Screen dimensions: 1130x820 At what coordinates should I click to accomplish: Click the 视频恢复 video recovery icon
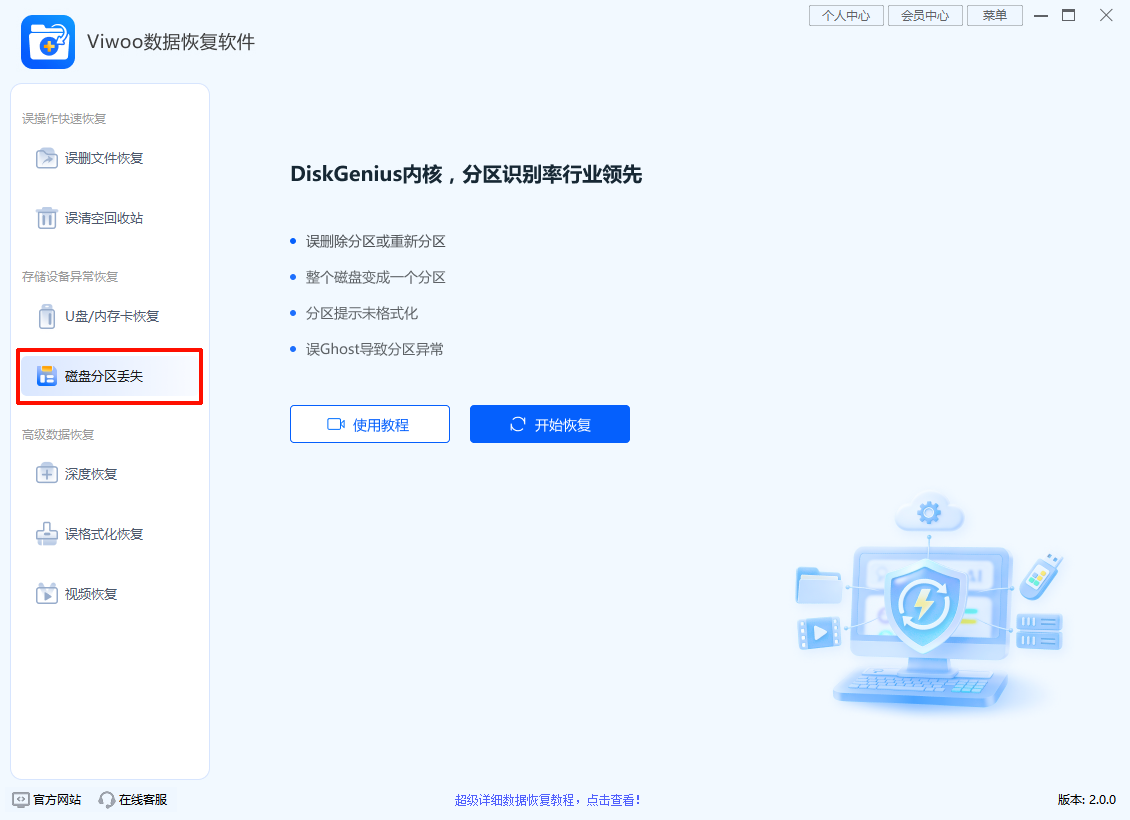[x=46, y=593]
